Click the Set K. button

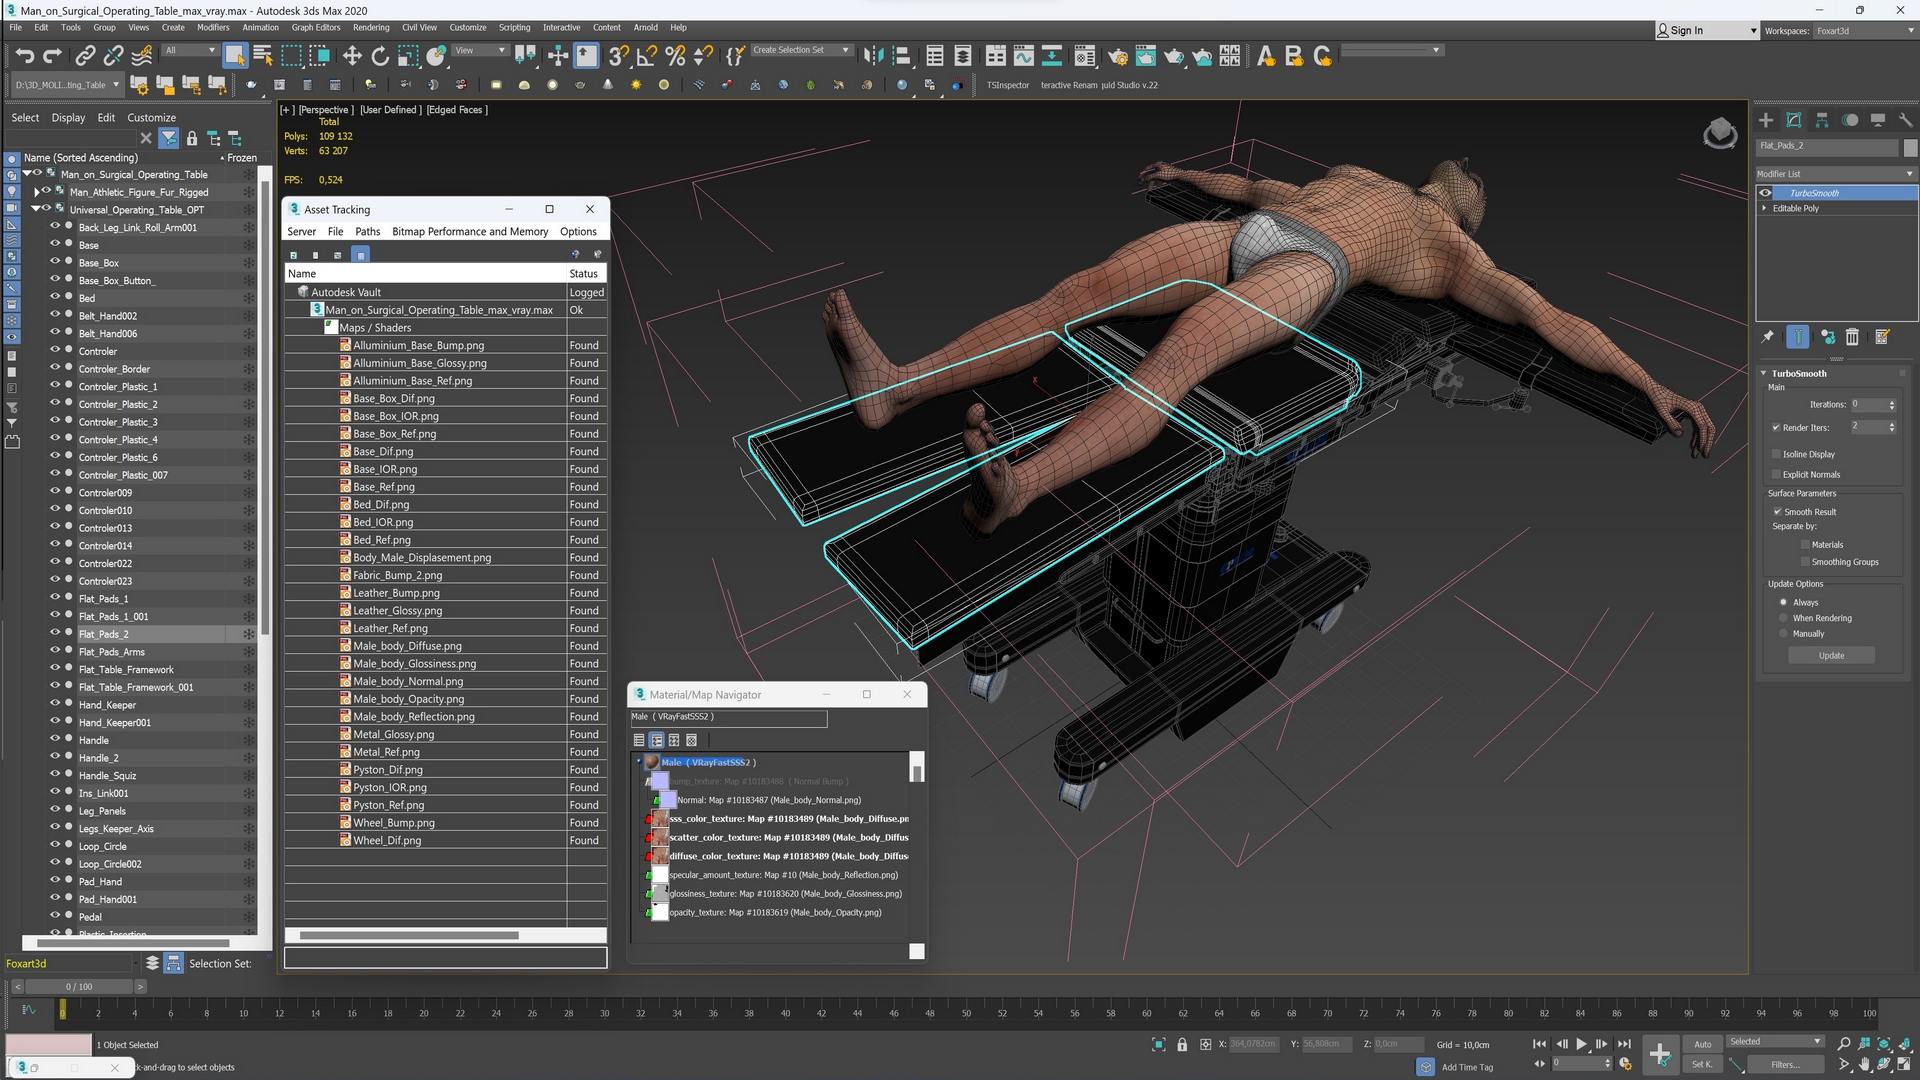pyautogui.click(x=1702, y=1064)
